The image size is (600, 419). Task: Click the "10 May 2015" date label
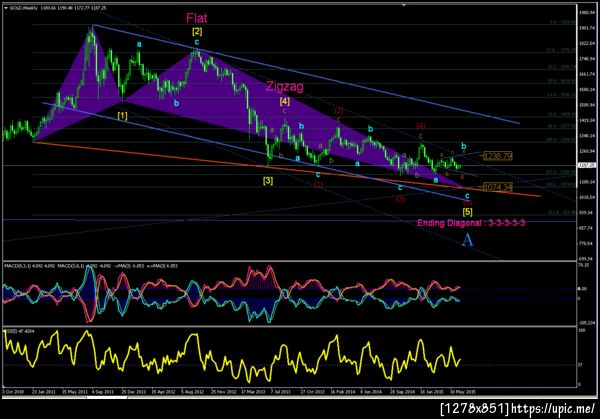point(463,392)
